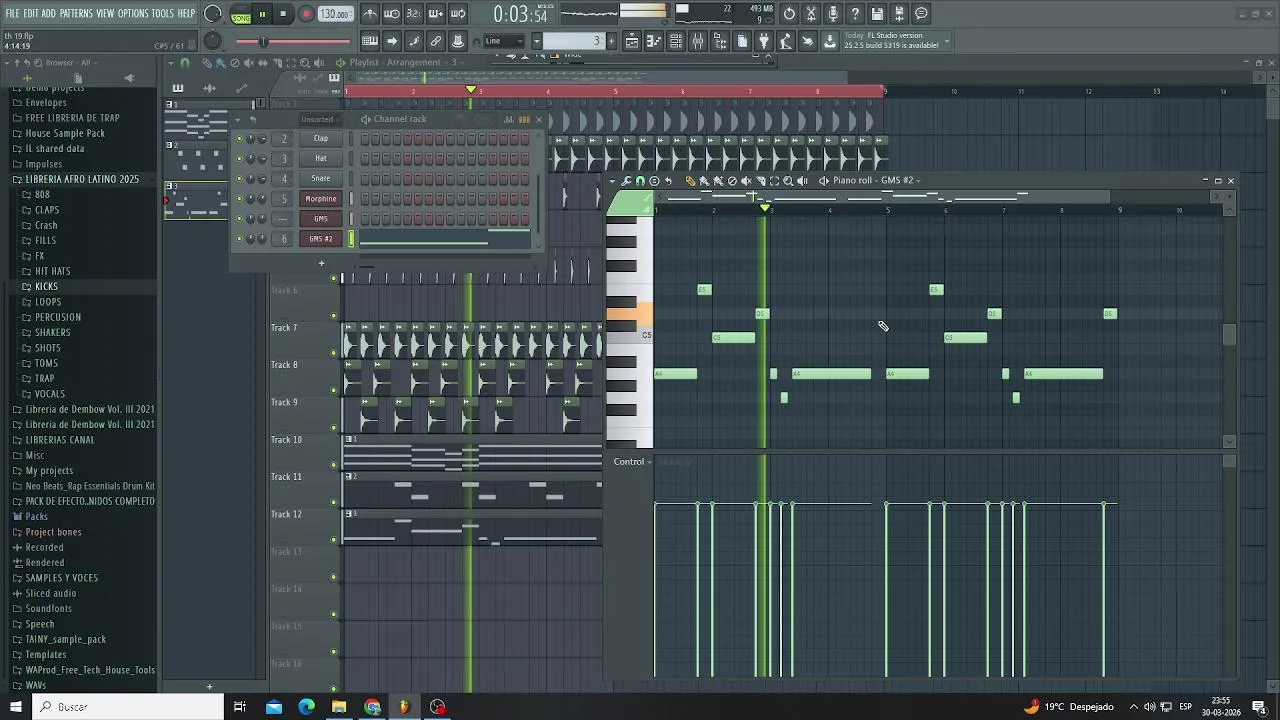1280x720 pixels.
Task: Click the tempo field showing 130.000
Action: (x=335, y=14)
